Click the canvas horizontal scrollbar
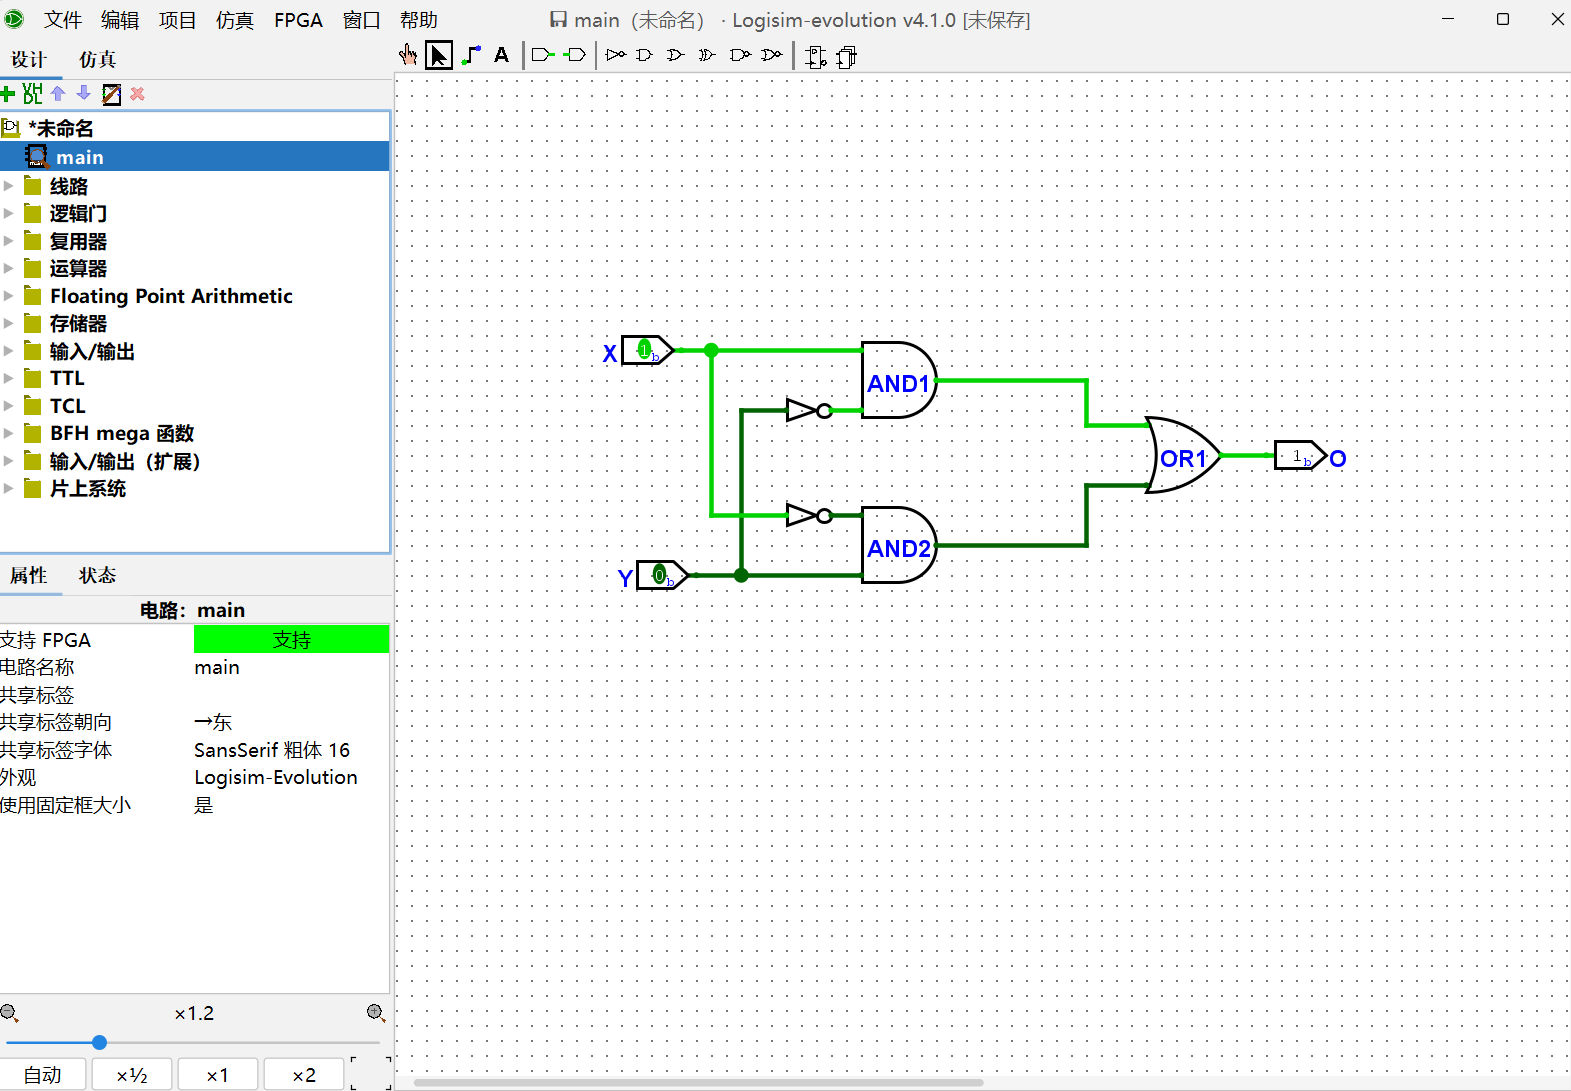This screenshot has height=1091, width=1571. click(698, 1082)
